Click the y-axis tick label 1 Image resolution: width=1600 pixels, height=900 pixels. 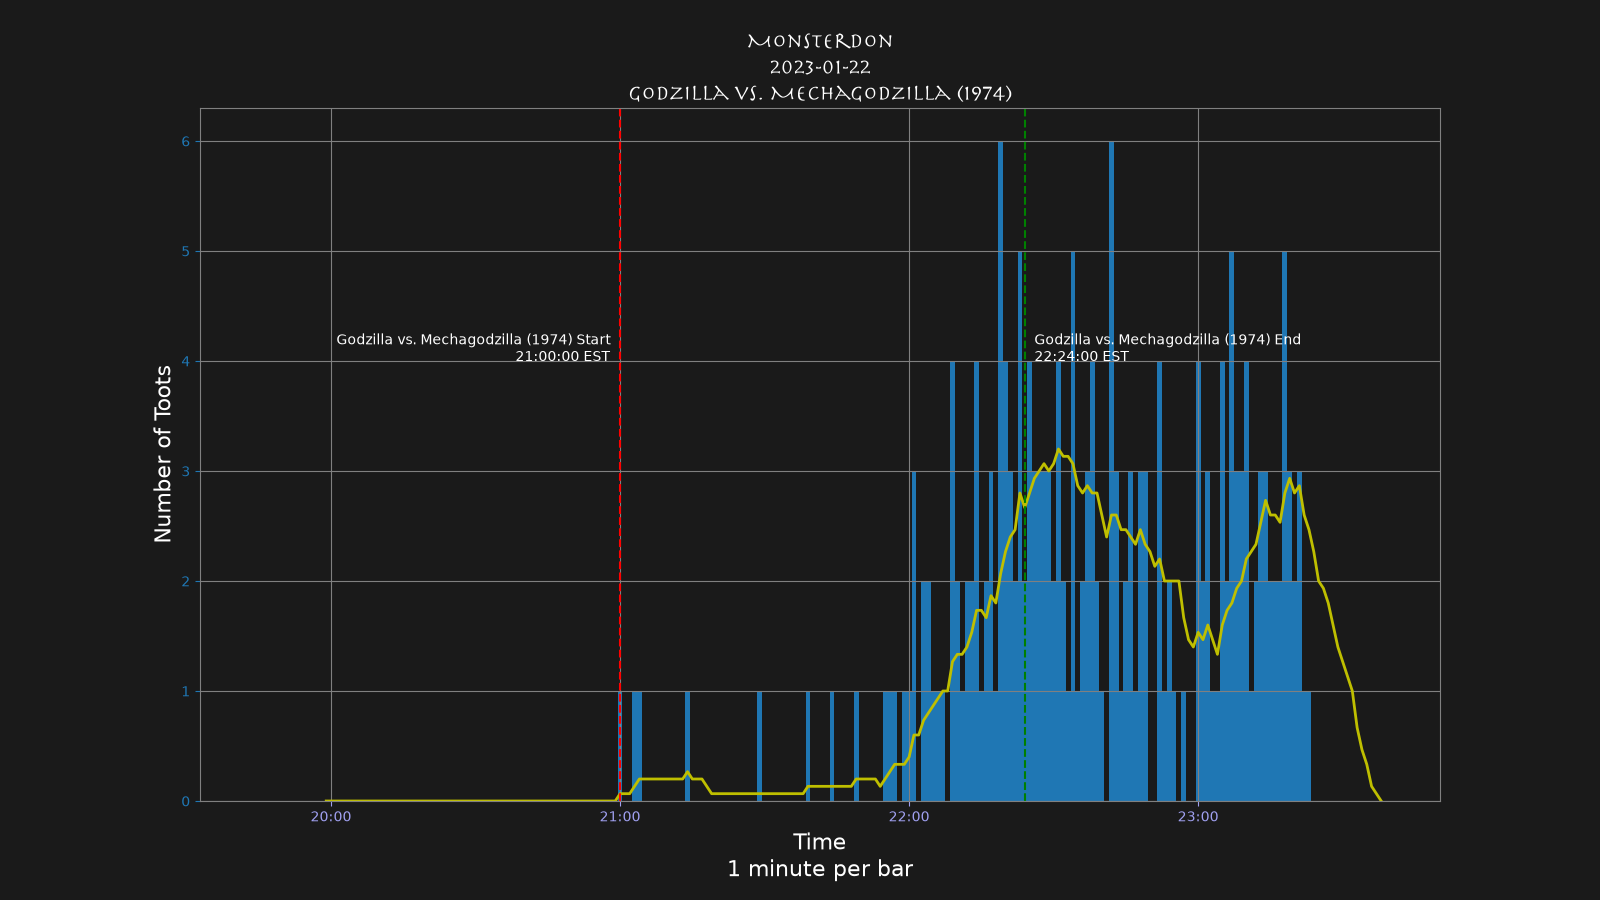(x=185, y=692)
